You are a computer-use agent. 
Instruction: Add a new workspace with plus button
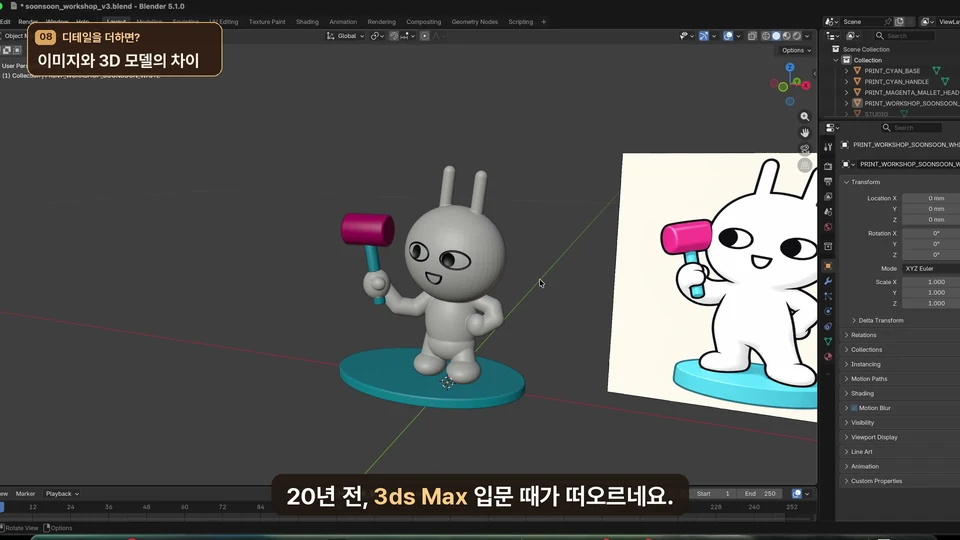(x=543, y=22)
